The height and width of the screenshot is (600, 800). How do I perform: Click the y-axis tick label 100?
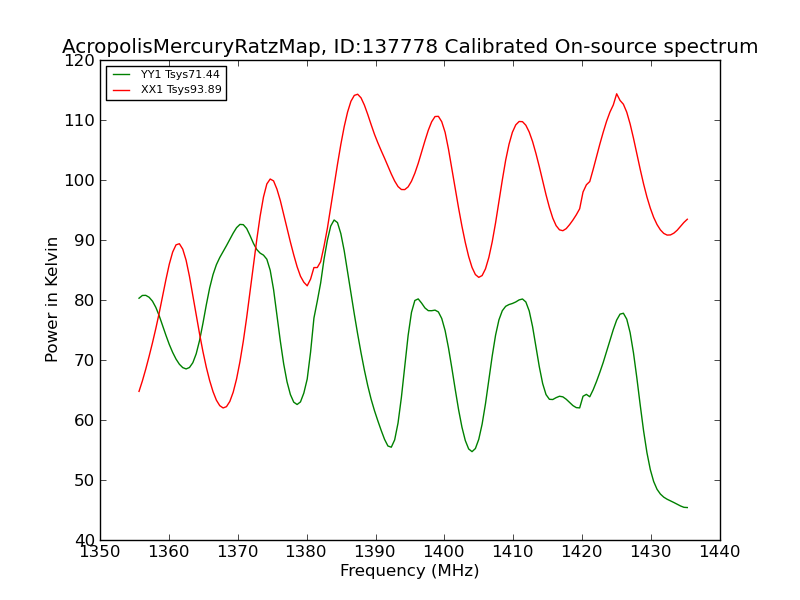point(80,181)
